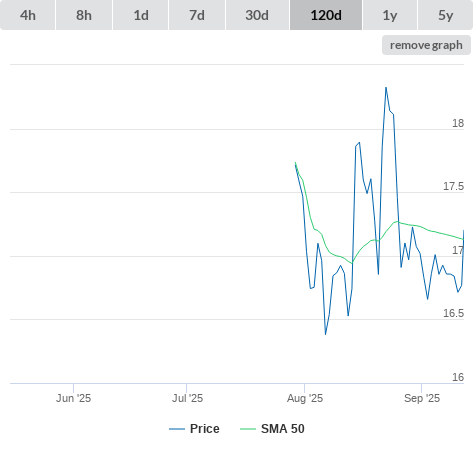474x455 pixels.
Task: Click the Aug '25 axis tick label
Action: point(305,398)
